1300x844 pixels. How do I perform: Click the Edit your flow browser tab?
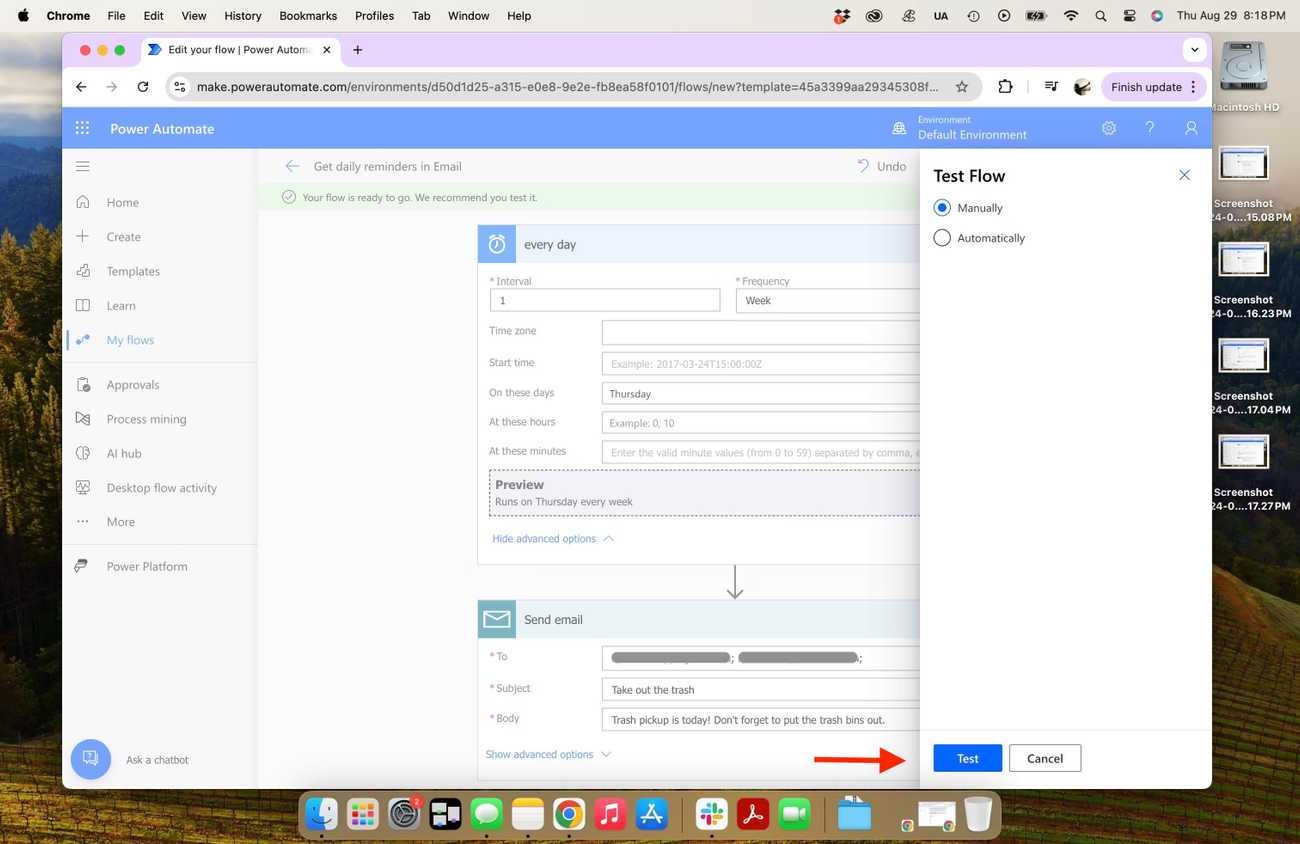tap(240, 50)
